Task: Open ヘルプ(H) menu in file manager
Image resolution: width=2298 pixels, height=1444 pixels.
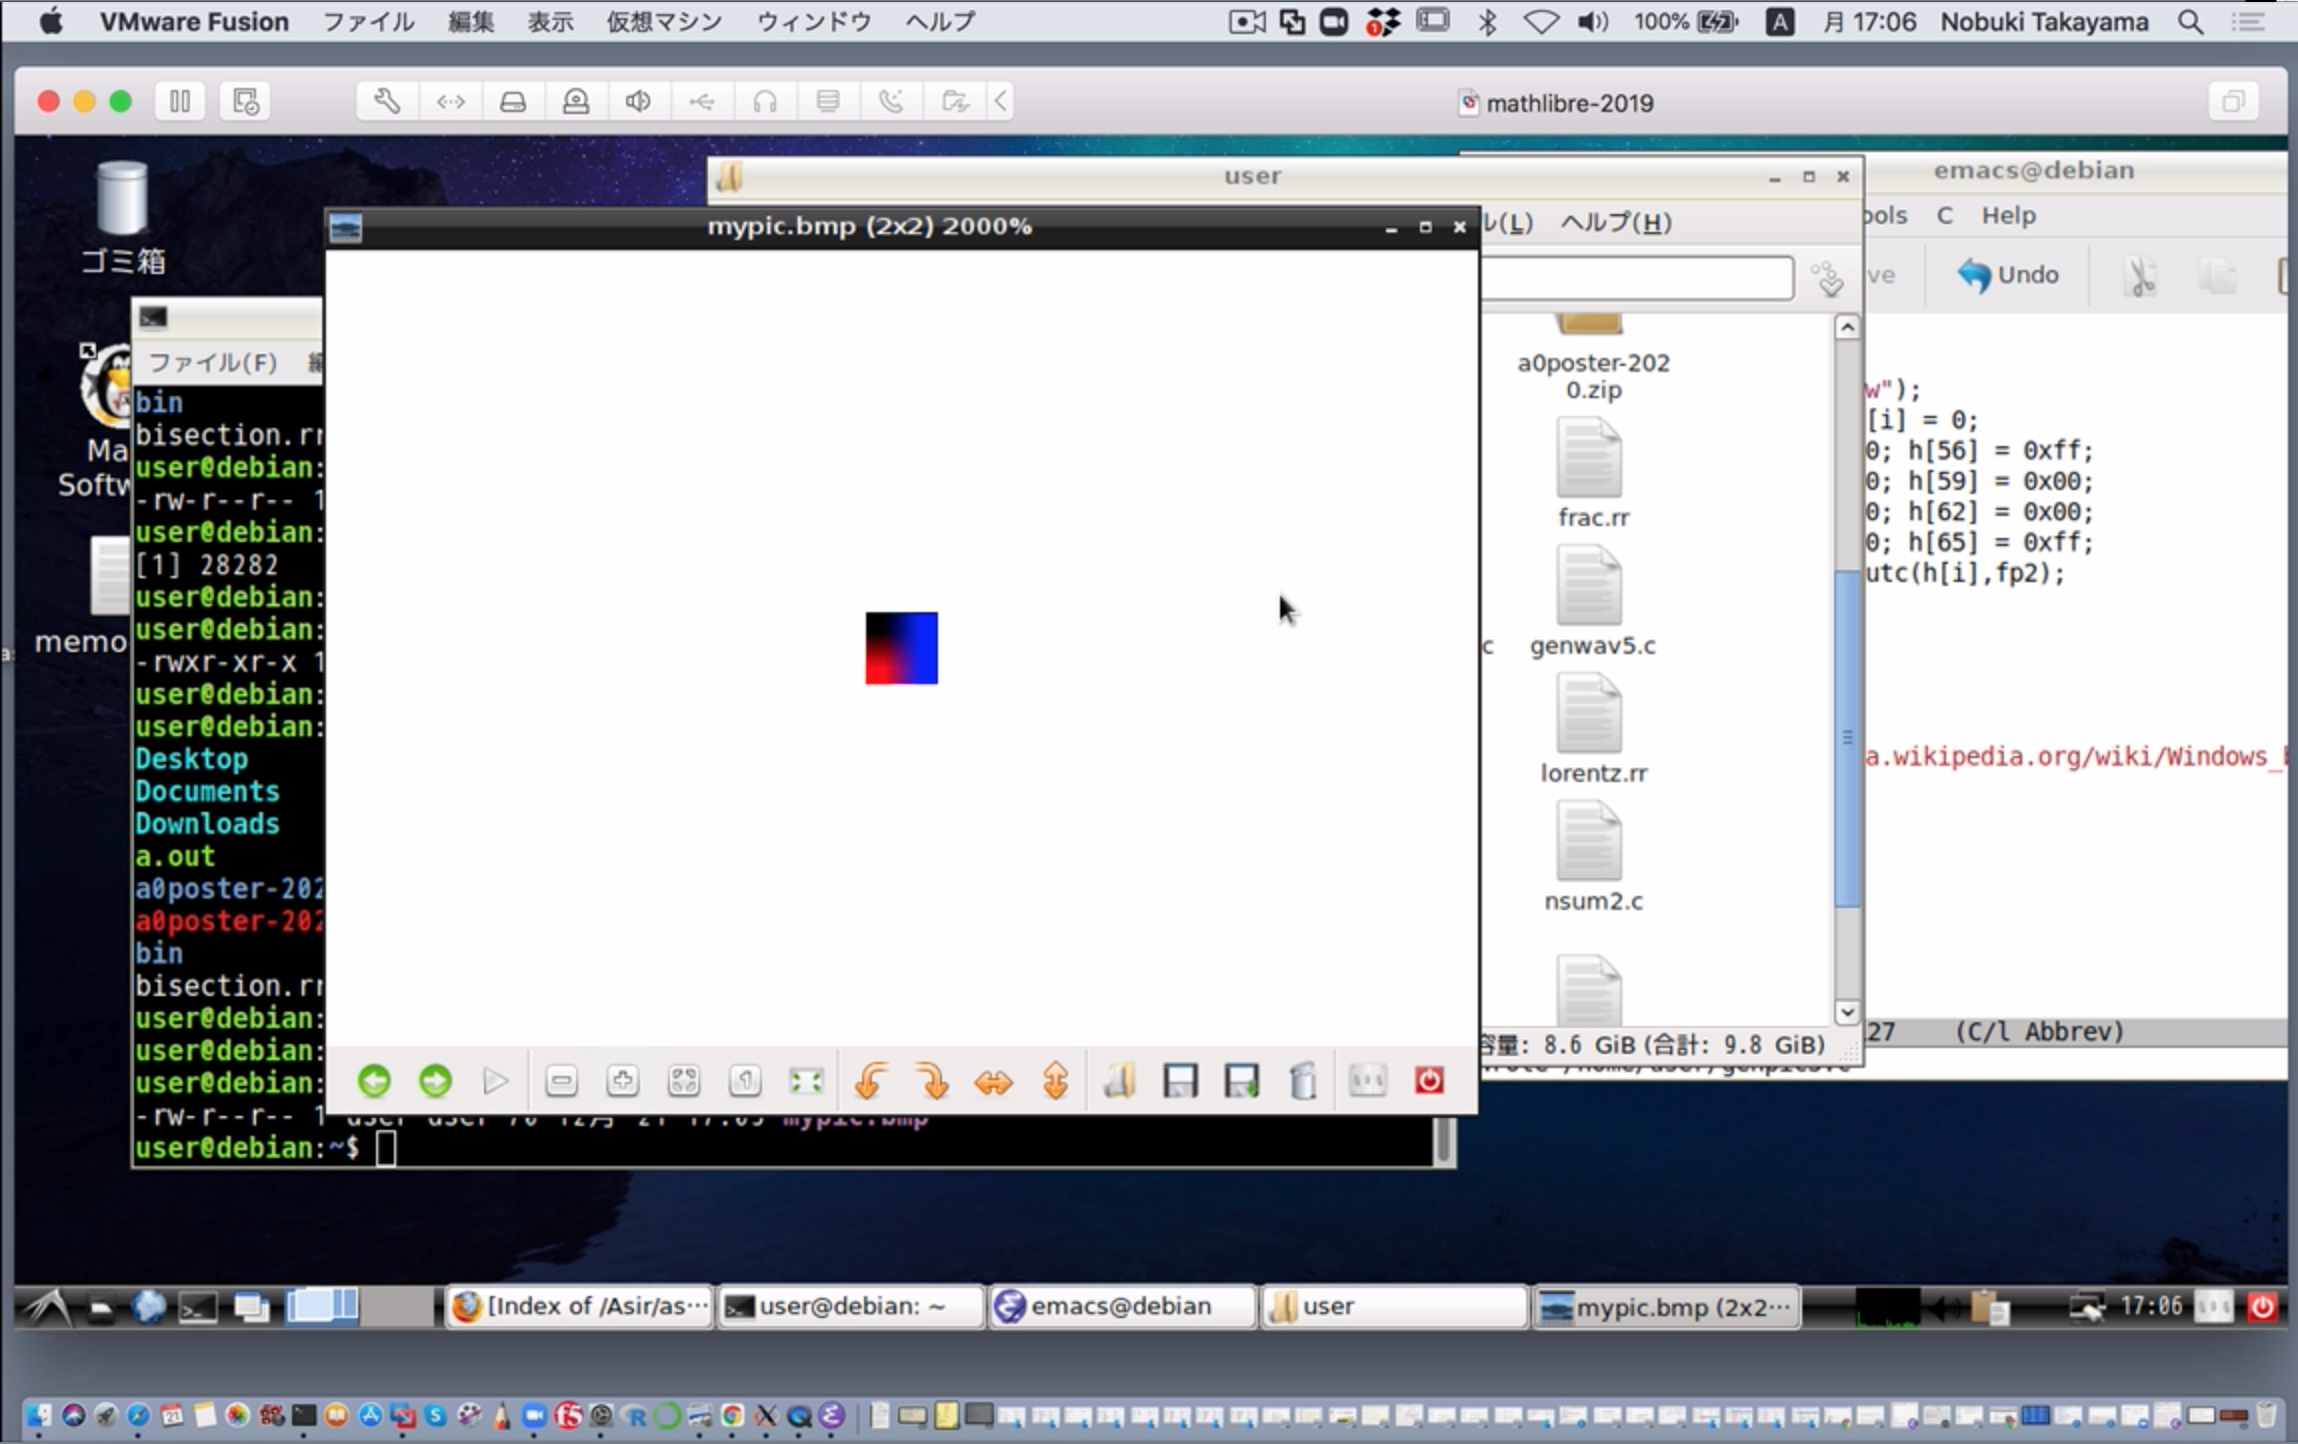Action: coord(1616,223)
